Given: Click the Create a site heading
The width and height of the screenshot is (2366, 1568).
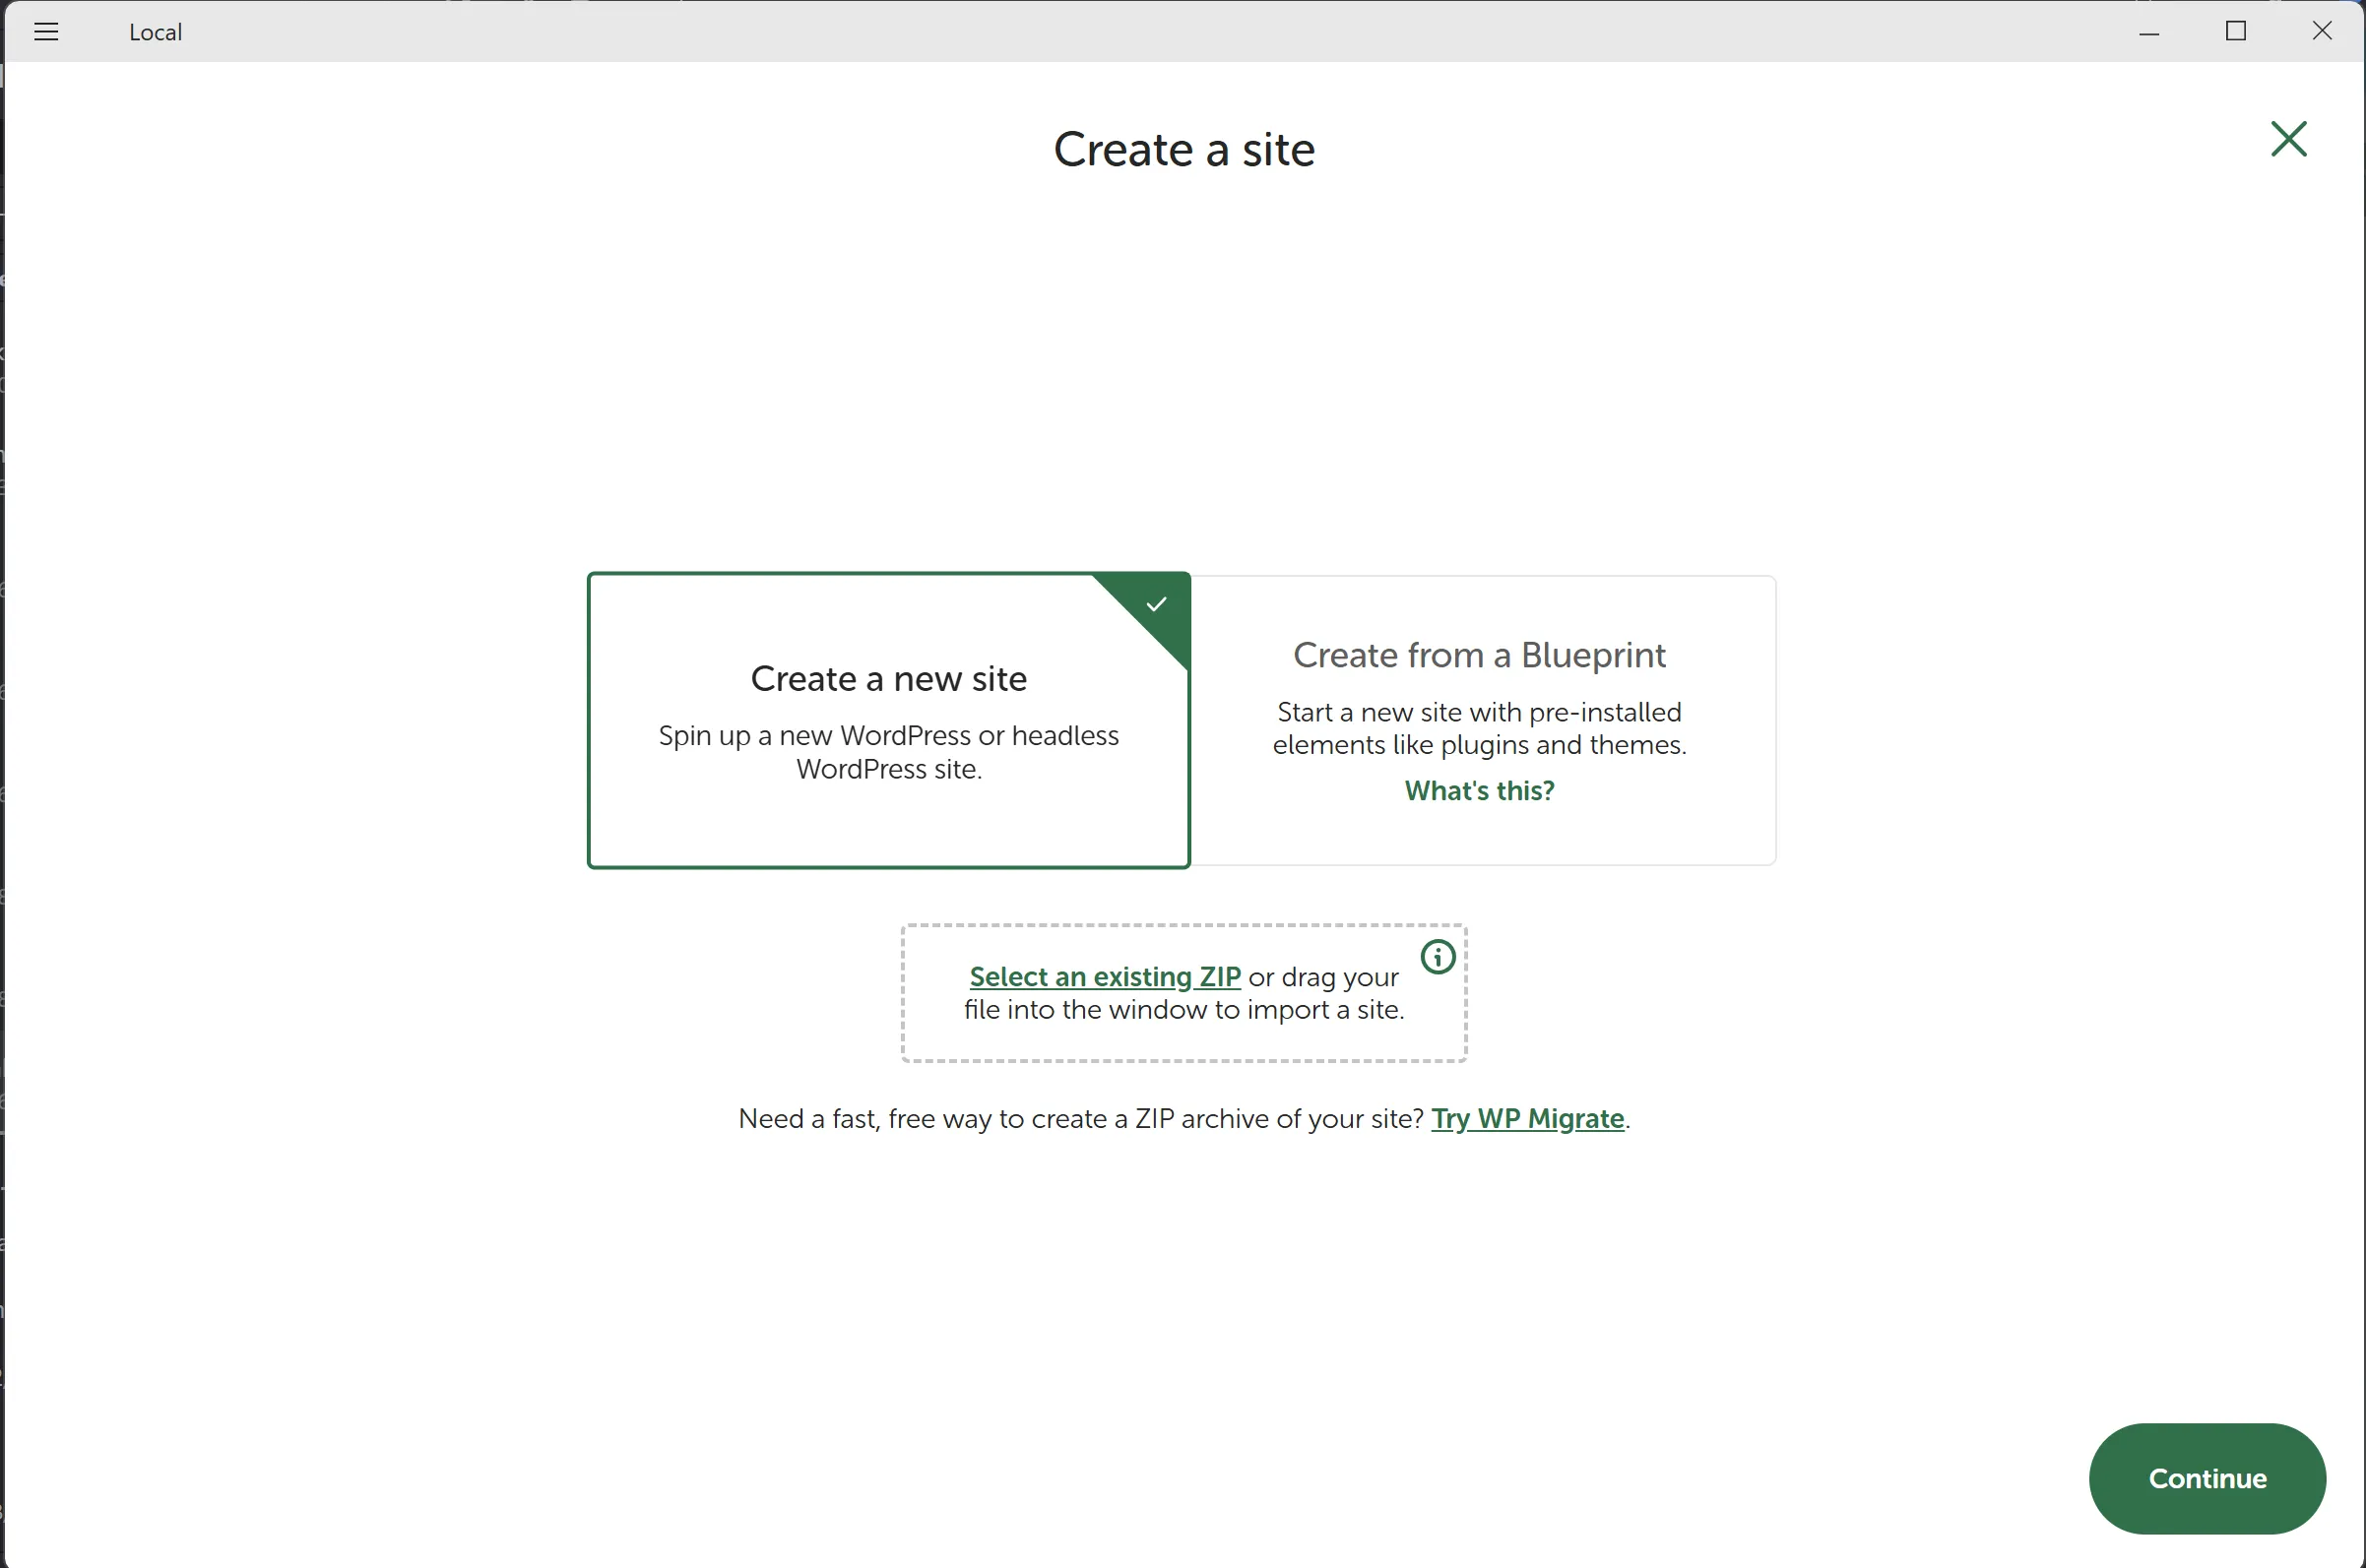Looking at the screenshot, I should (x=1183, y=150).
